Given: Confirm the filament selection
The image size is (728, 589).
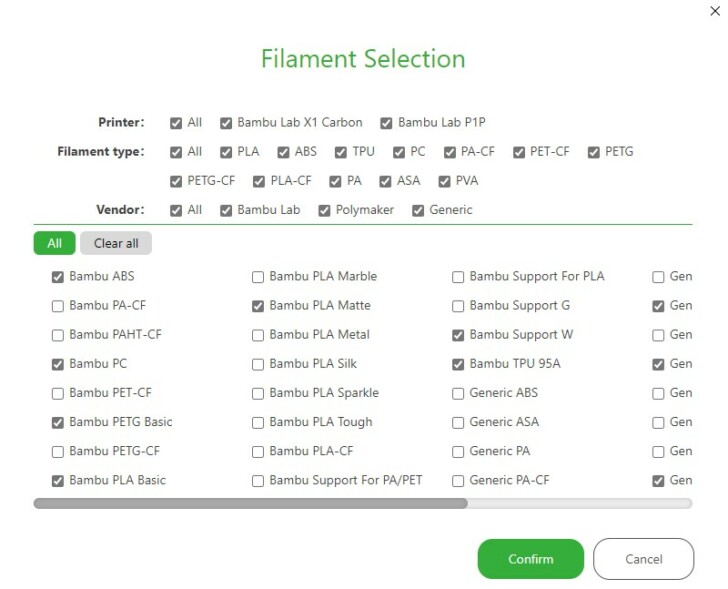Looking at the screenshot, I should (x=530, y=559).
